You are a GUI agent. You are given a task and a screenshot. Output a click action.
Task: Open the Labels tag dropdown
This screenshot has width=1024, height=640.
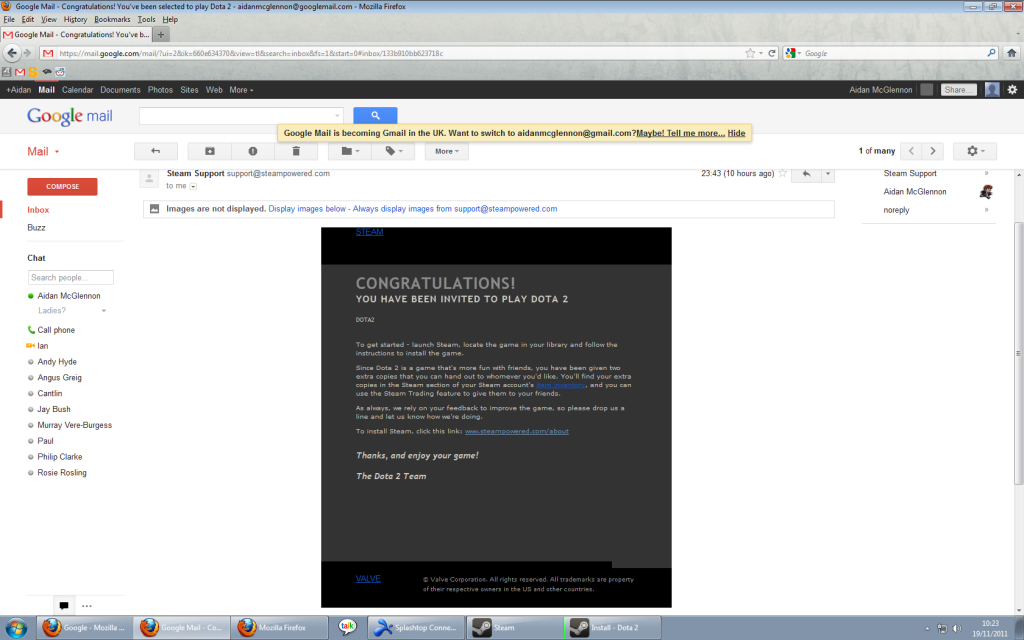(393, 151)
